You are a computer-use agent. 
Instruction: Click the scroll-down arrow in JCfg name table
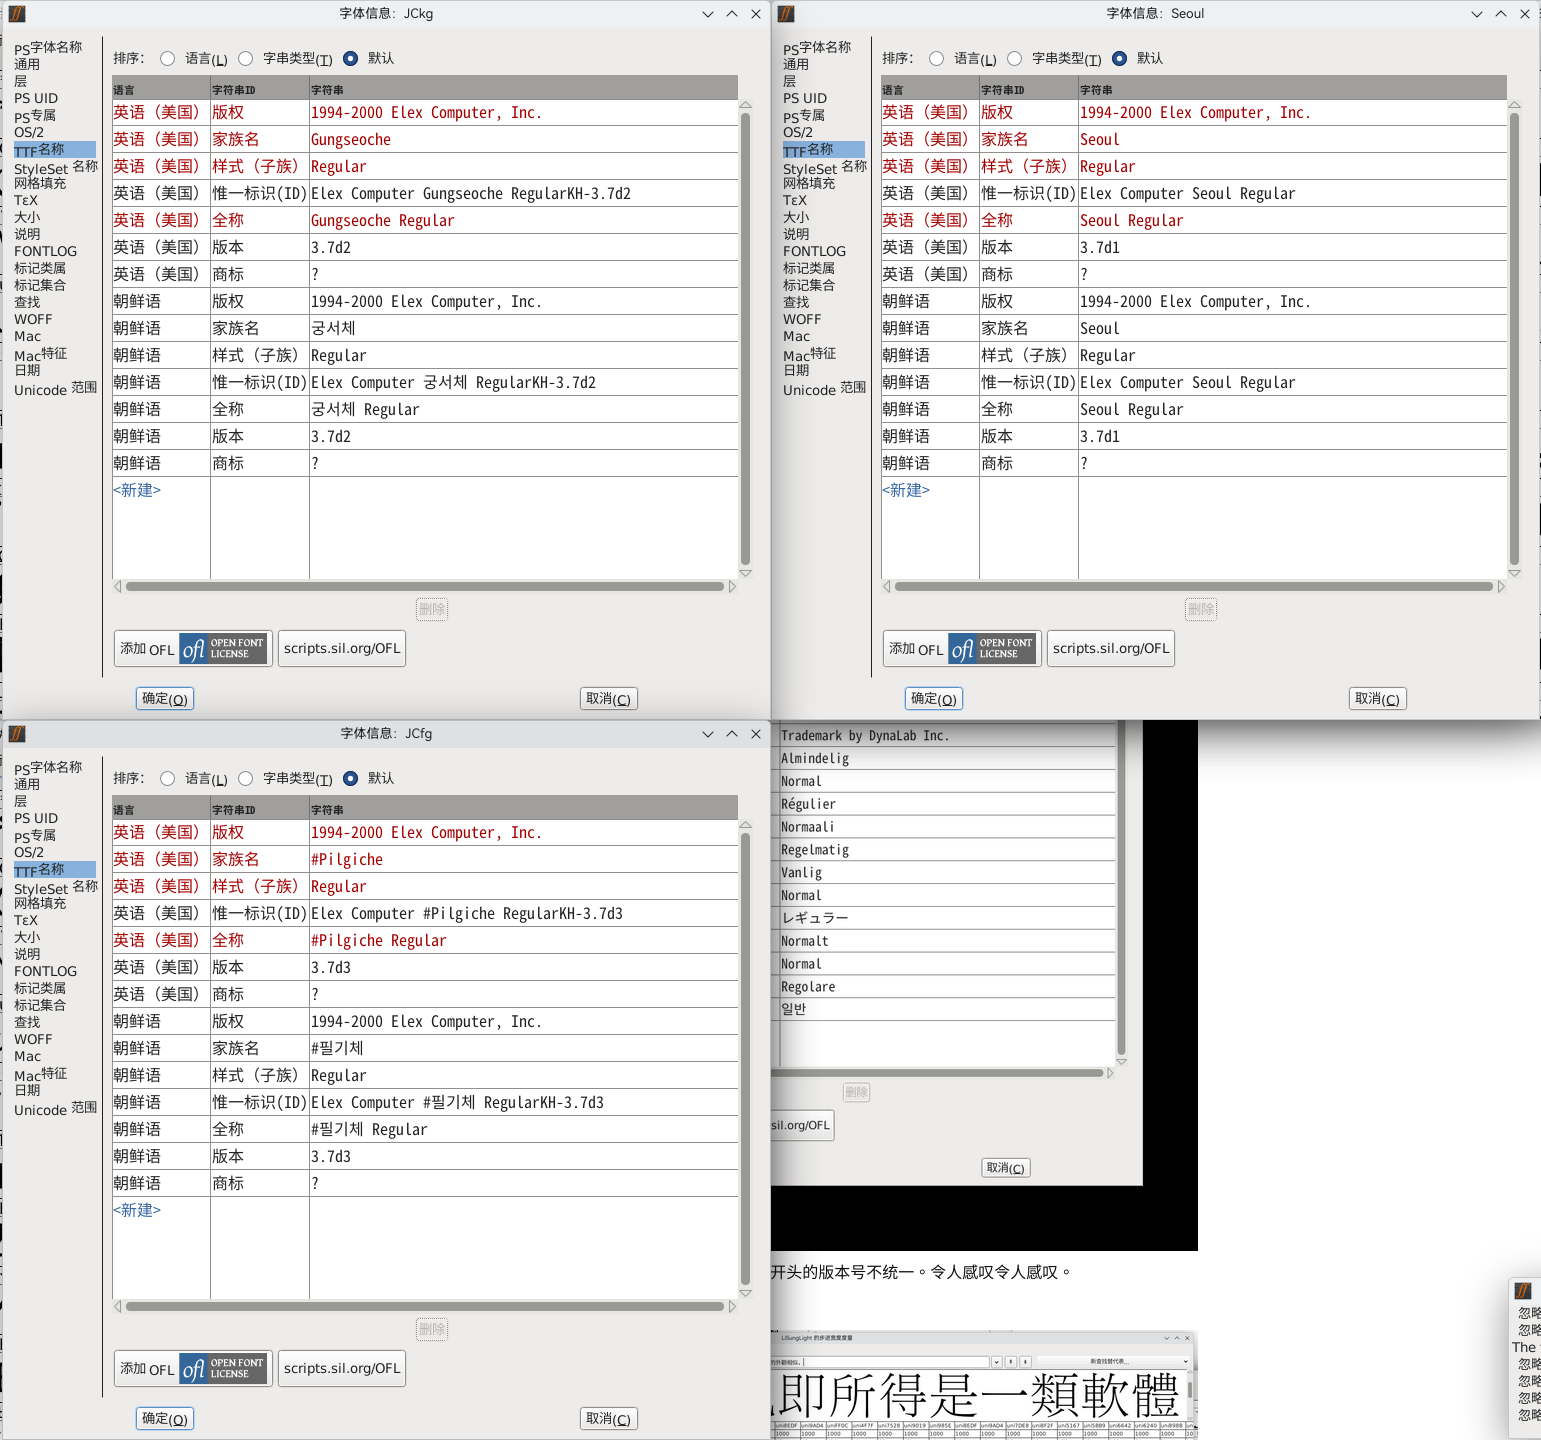tap(745, 1293)
